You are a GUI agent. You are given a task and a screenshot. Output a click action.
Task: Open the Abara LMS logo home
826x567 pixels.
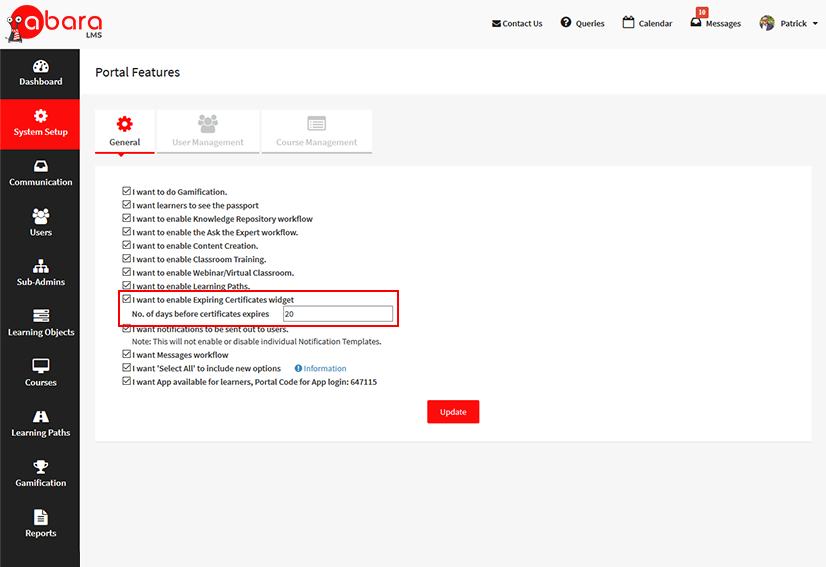pyautogui.click(x=54, y=24)
